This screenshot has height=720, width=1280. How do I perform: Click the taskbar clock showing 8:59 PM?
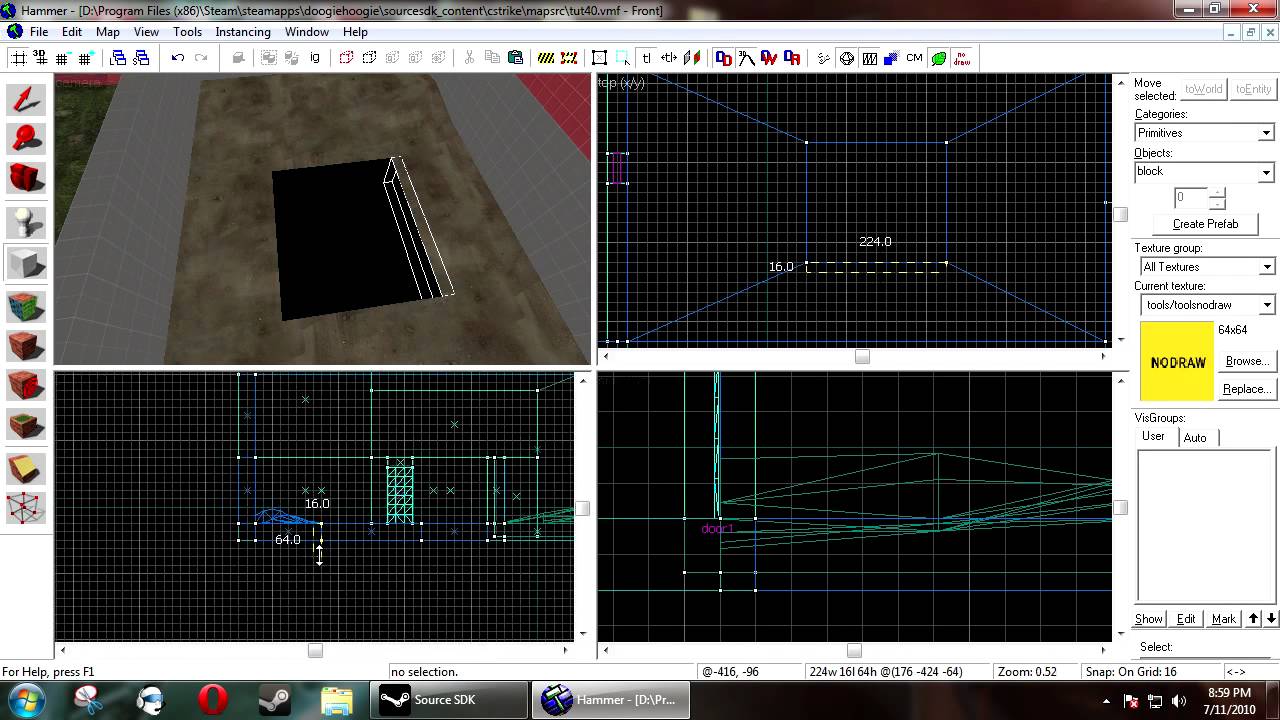pyautogui.click(x=1229, y=700)
